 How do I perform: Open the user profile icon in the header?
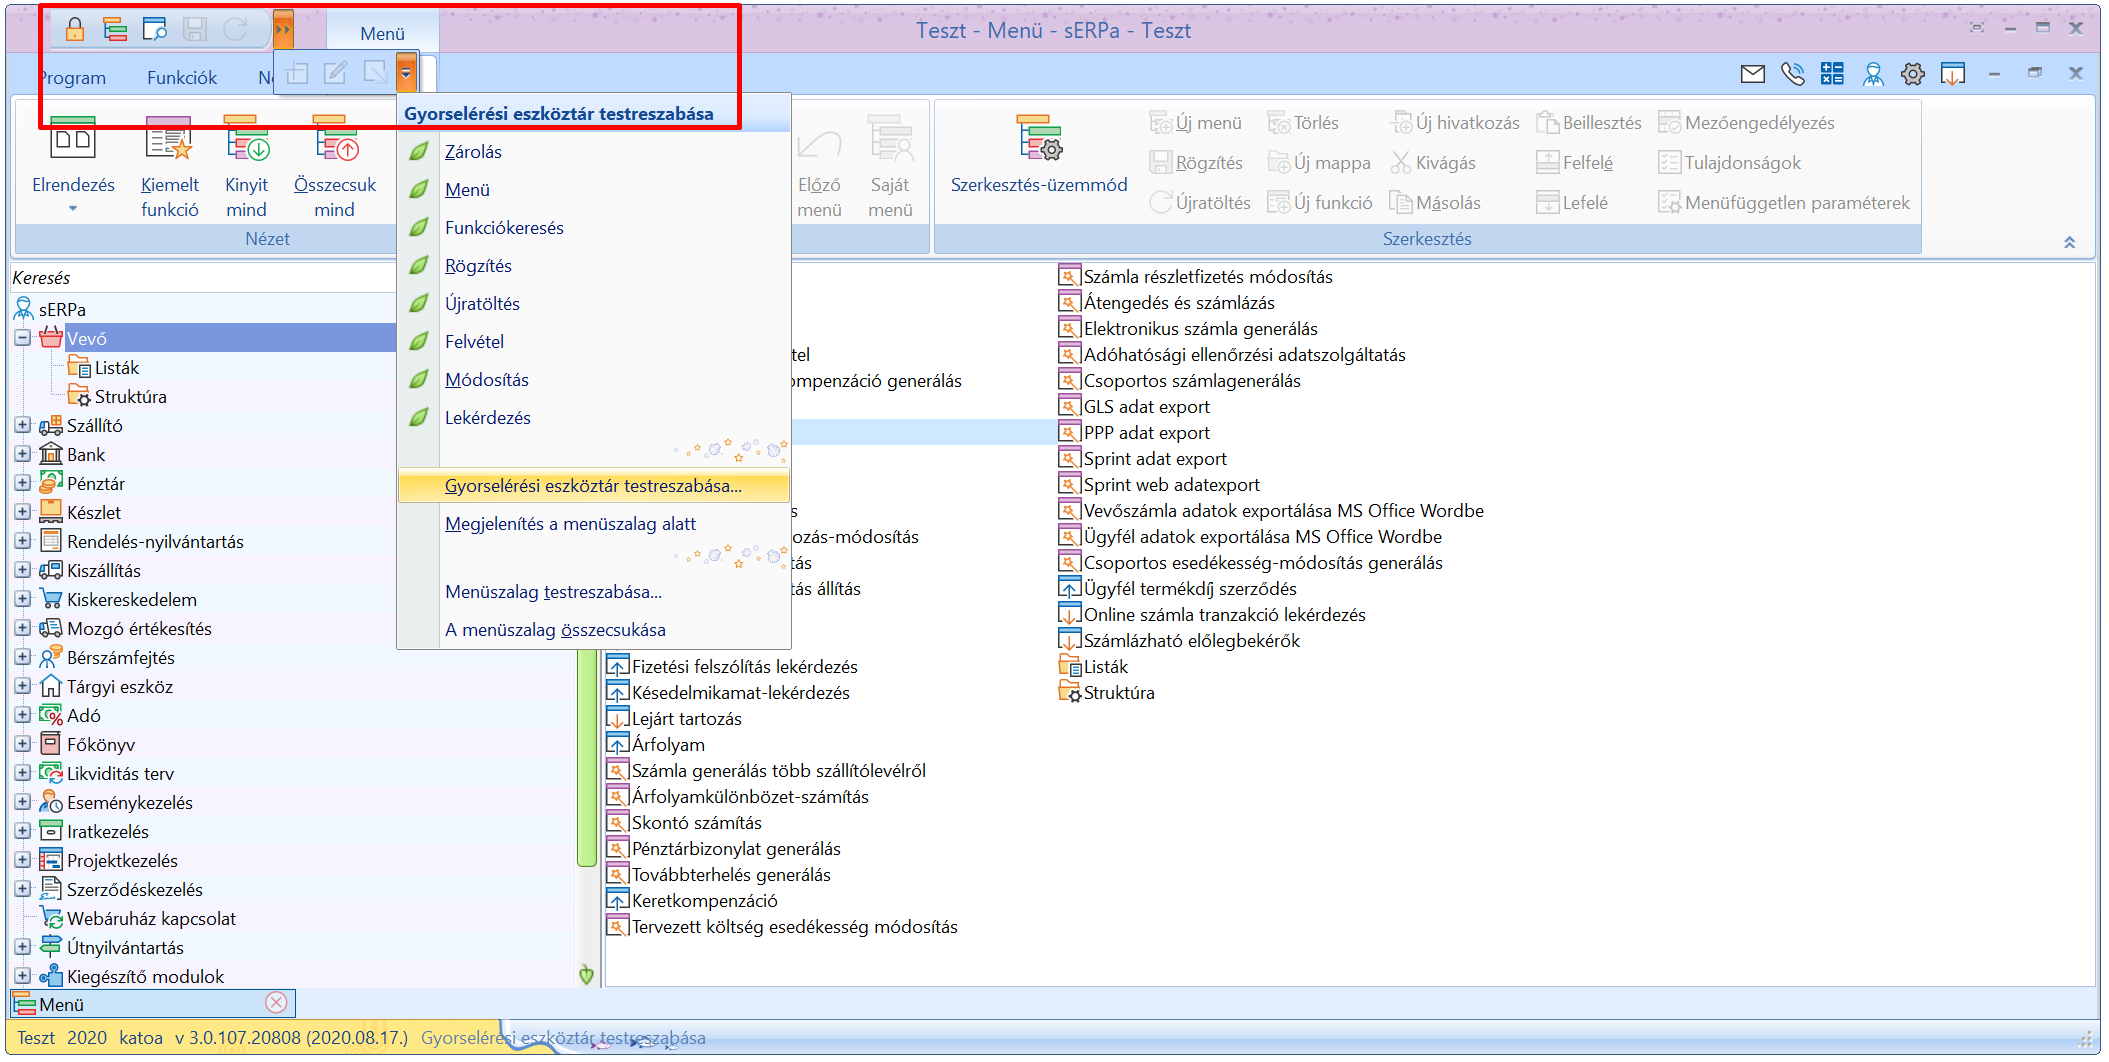point(1873,73)
